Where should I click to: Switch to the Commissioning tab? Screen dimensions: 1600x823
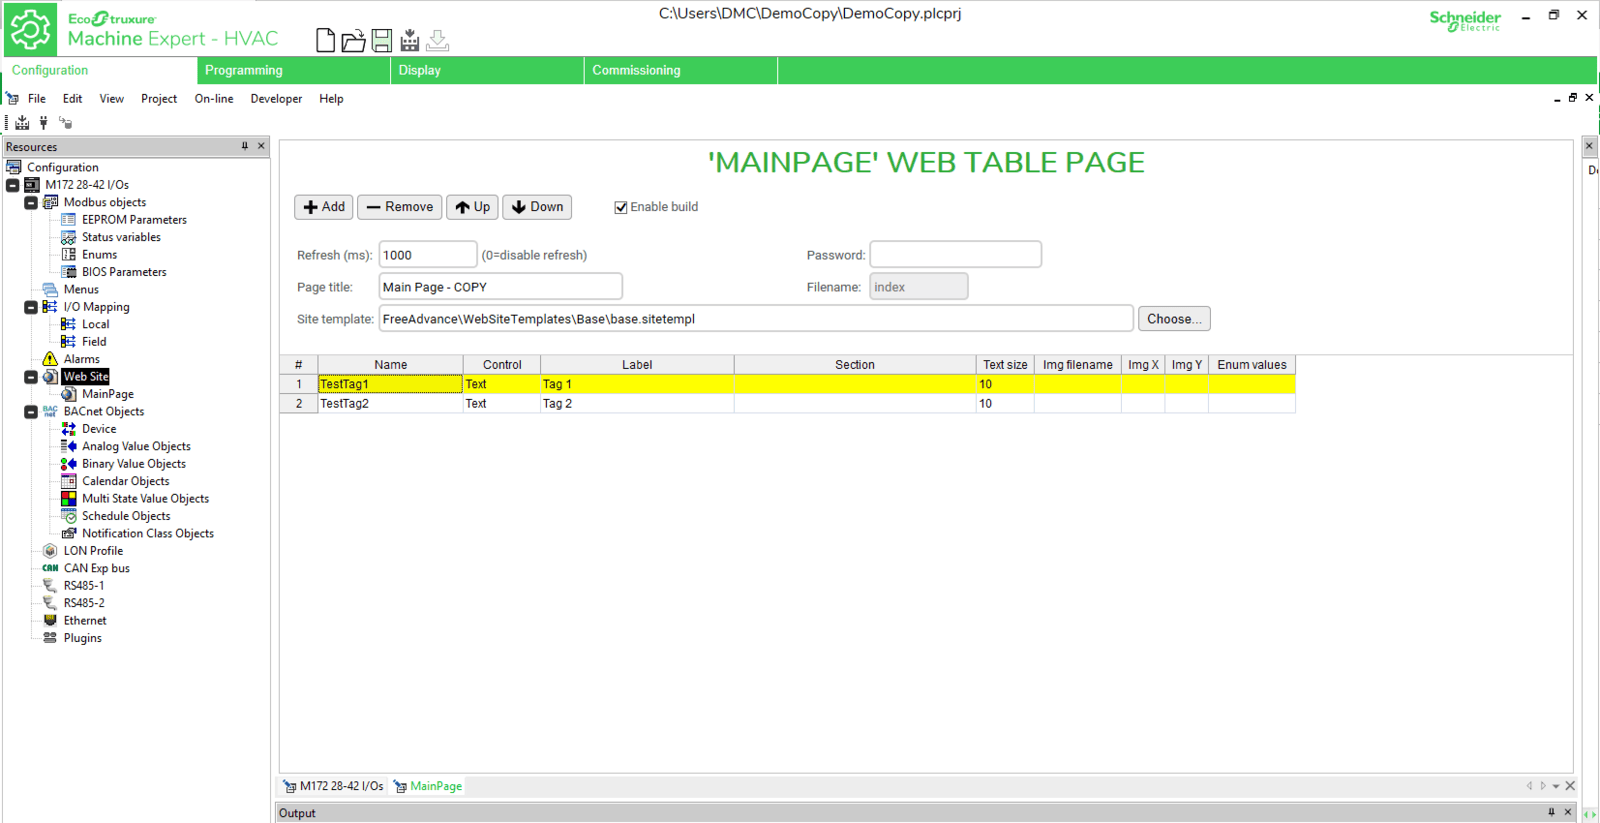681,70
